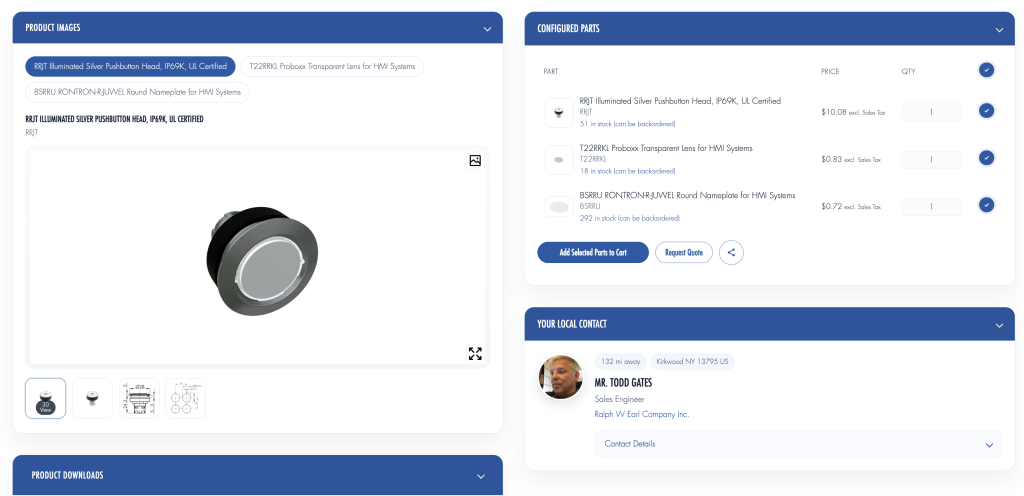Click the RRJT part thumbnail in parts list
This screenshot has width=1024, height=496.
[x=558, y=112]
